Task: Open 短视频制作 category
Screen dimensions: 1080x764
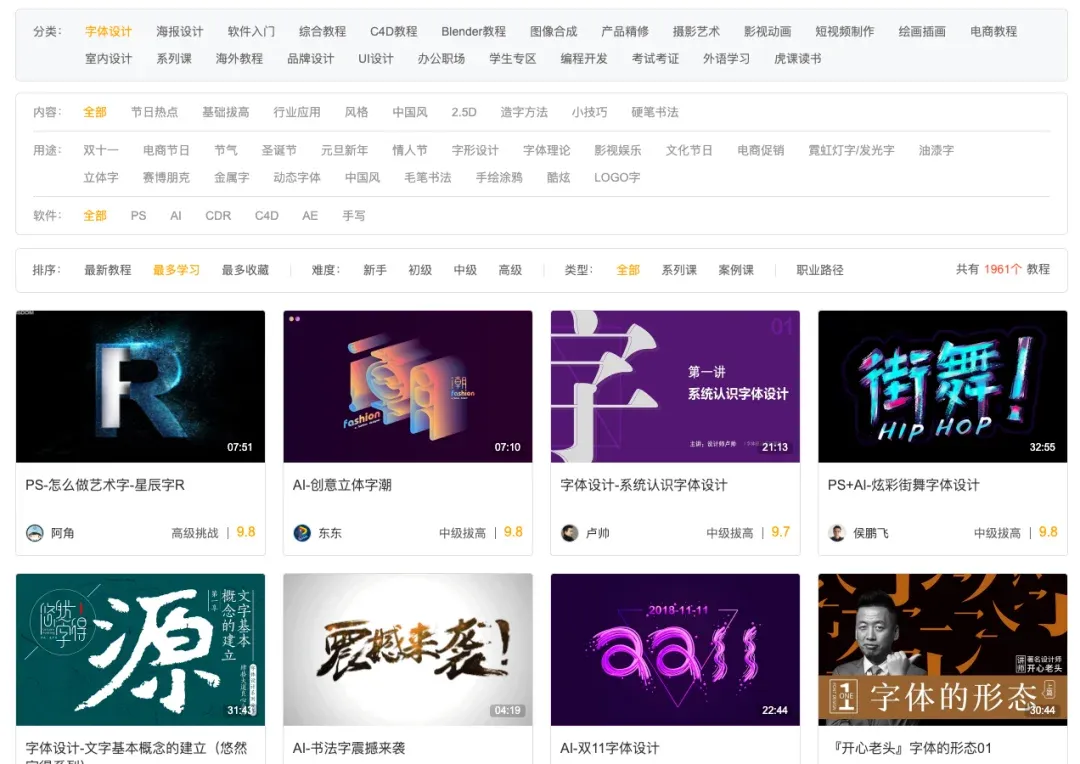Action: (844, 31)
